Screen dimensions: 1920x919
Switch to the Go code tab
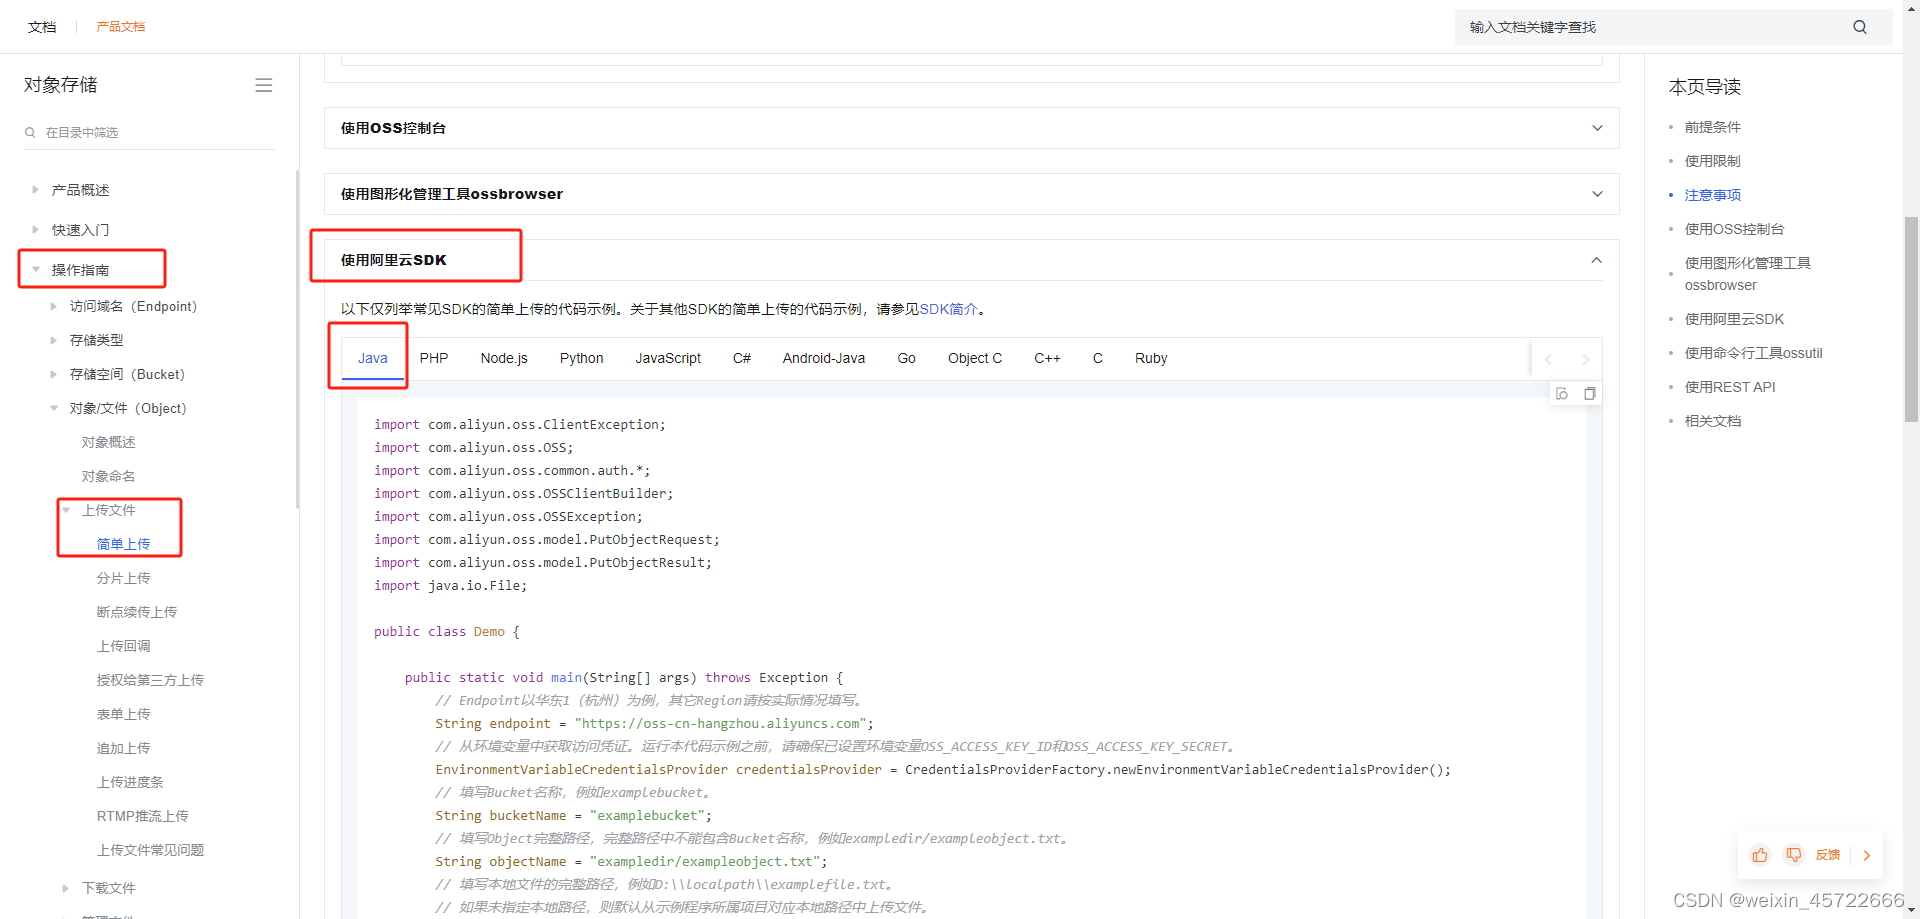tap(907, 358)
